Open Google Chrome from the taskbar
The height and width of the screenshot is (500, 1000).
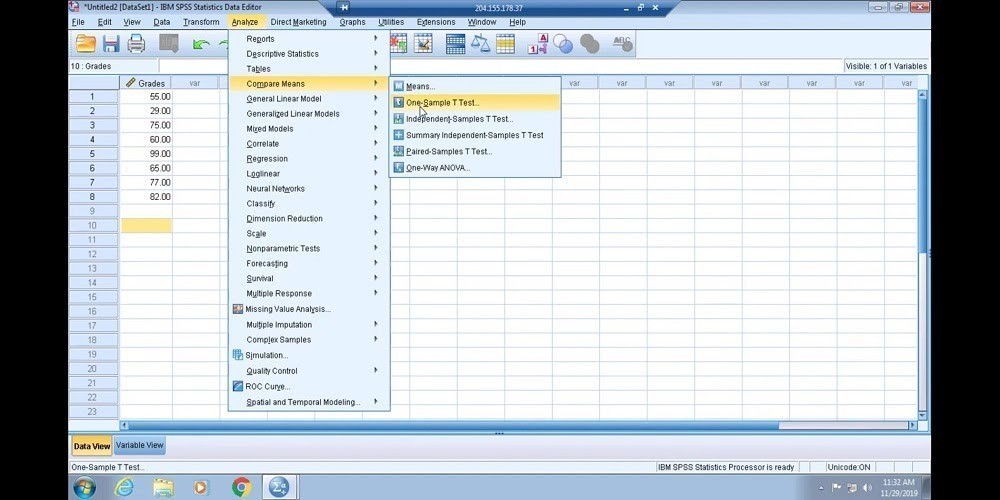click(x=241, y=487)
